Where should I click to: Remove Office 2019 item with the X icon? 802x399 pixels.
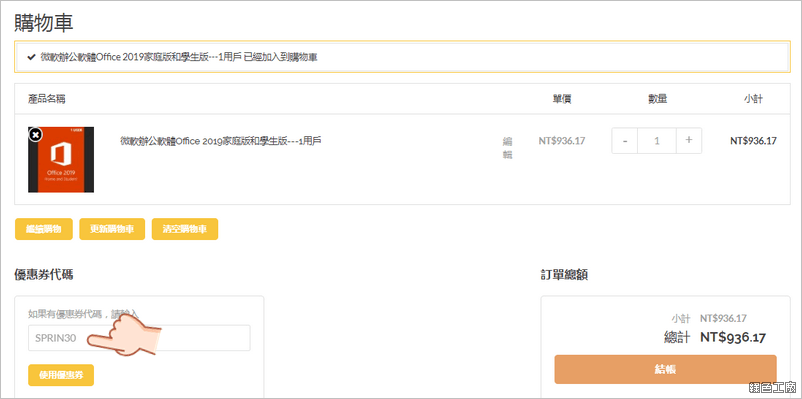coord(35,135)
